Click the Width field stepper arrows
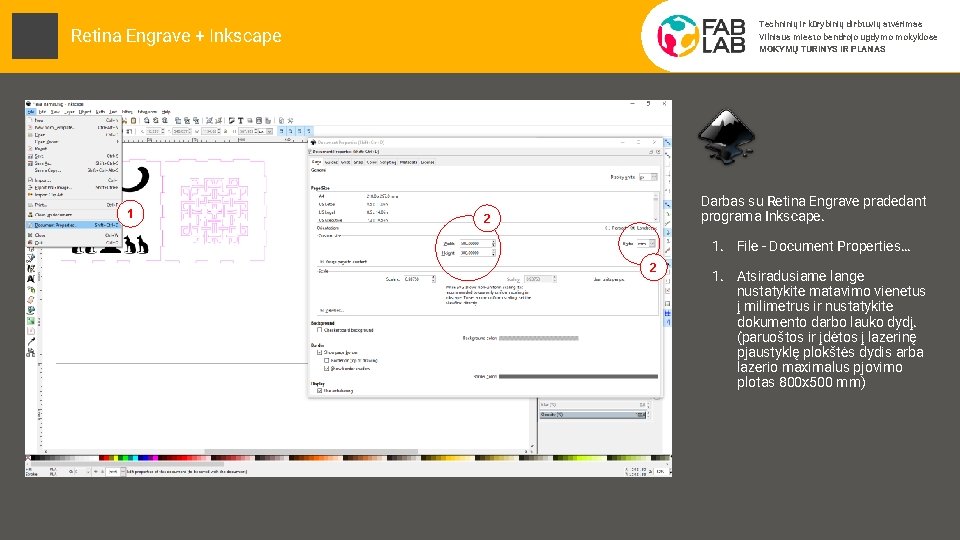 [x=493, y=243]
